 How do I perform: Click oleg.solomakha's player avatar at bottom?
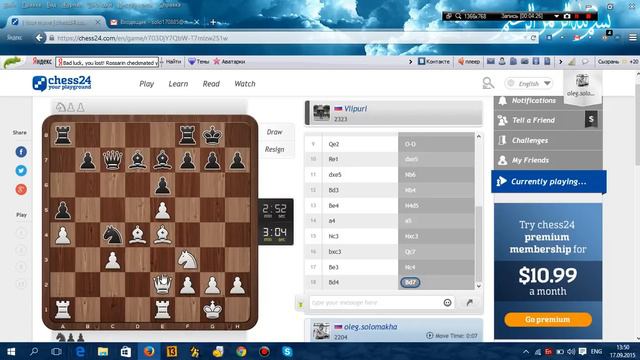tap(321, 331)
